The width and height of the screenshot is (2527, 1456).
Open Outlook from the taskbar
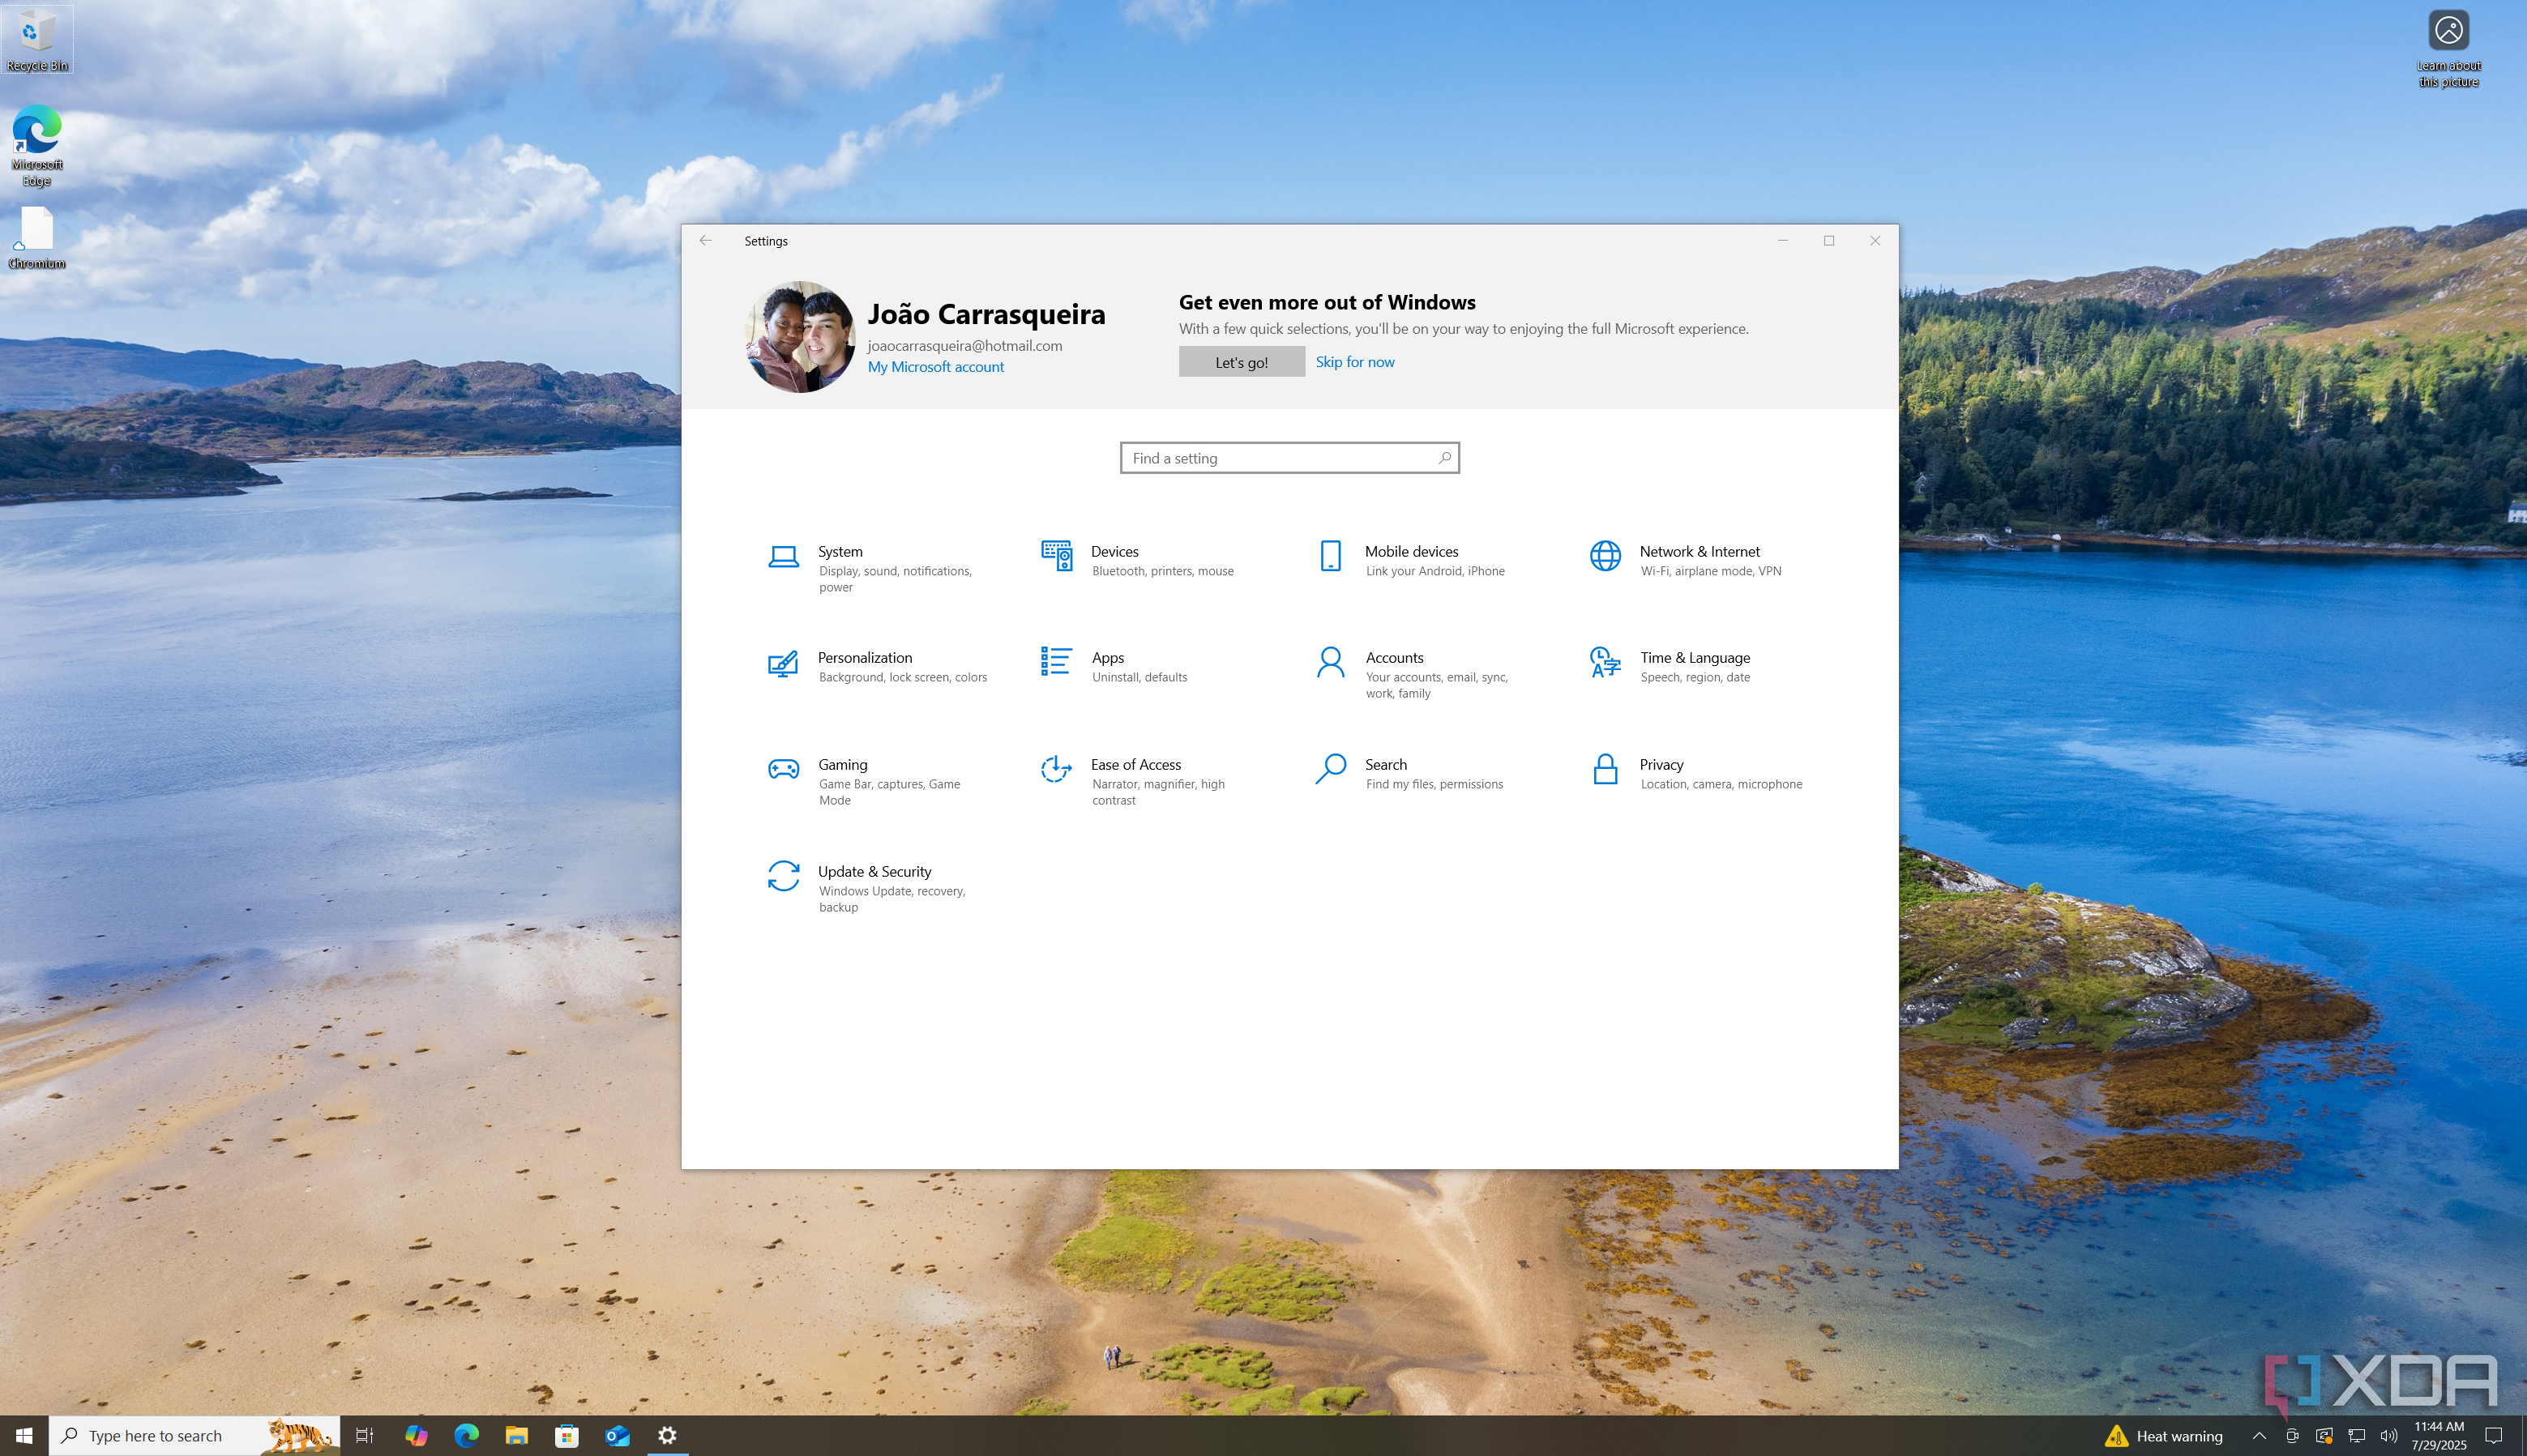click(617, 1436)
